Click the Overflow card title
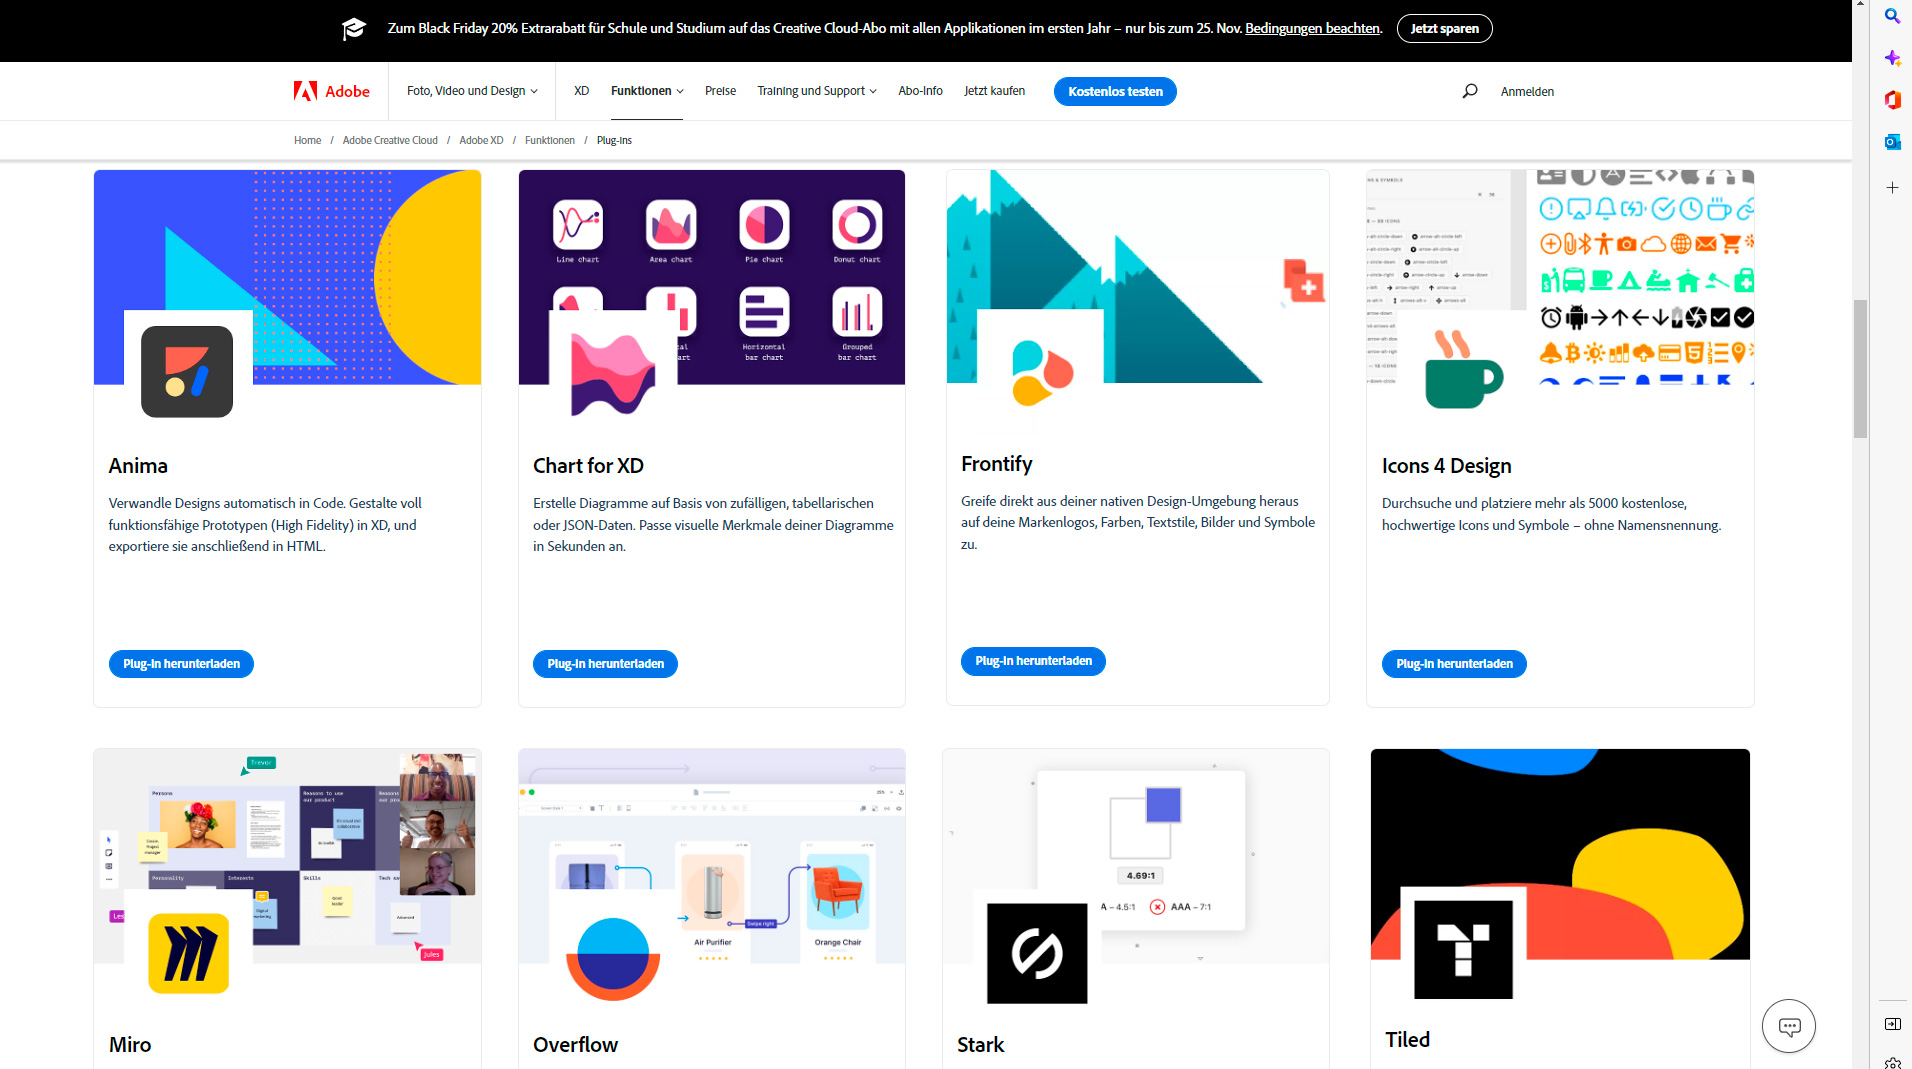Viewport: 1912px width, 1069px height. click(575, 1045)
